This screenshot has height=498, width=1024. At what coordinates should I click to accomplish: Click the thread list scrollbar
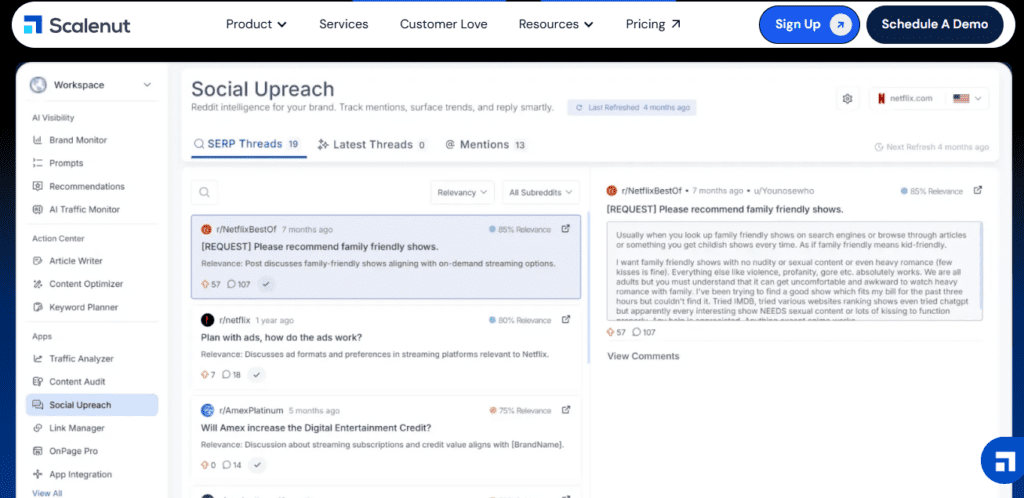click(x=589, y=287)
